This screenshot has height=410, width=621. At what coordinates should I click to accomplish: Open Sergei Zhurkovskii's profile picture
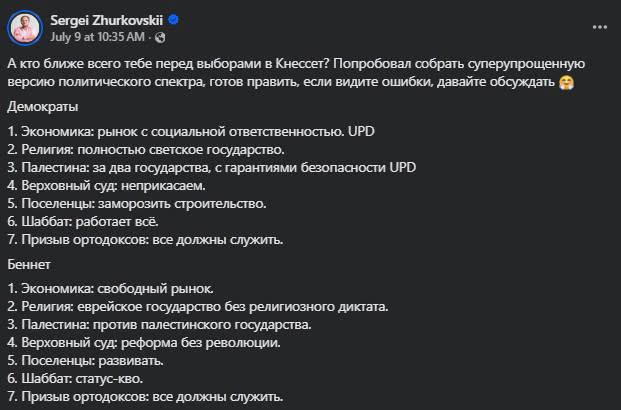pyautogui.click(x=25, y=28)
